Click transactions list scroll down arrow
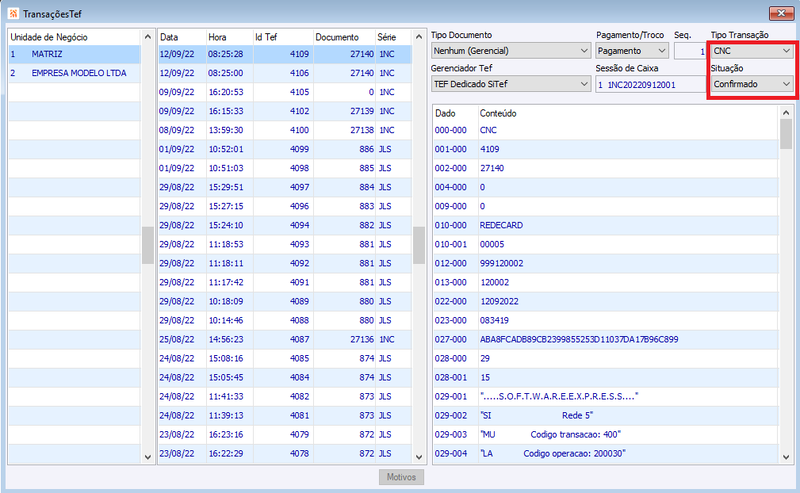 (x=419, y=457)
